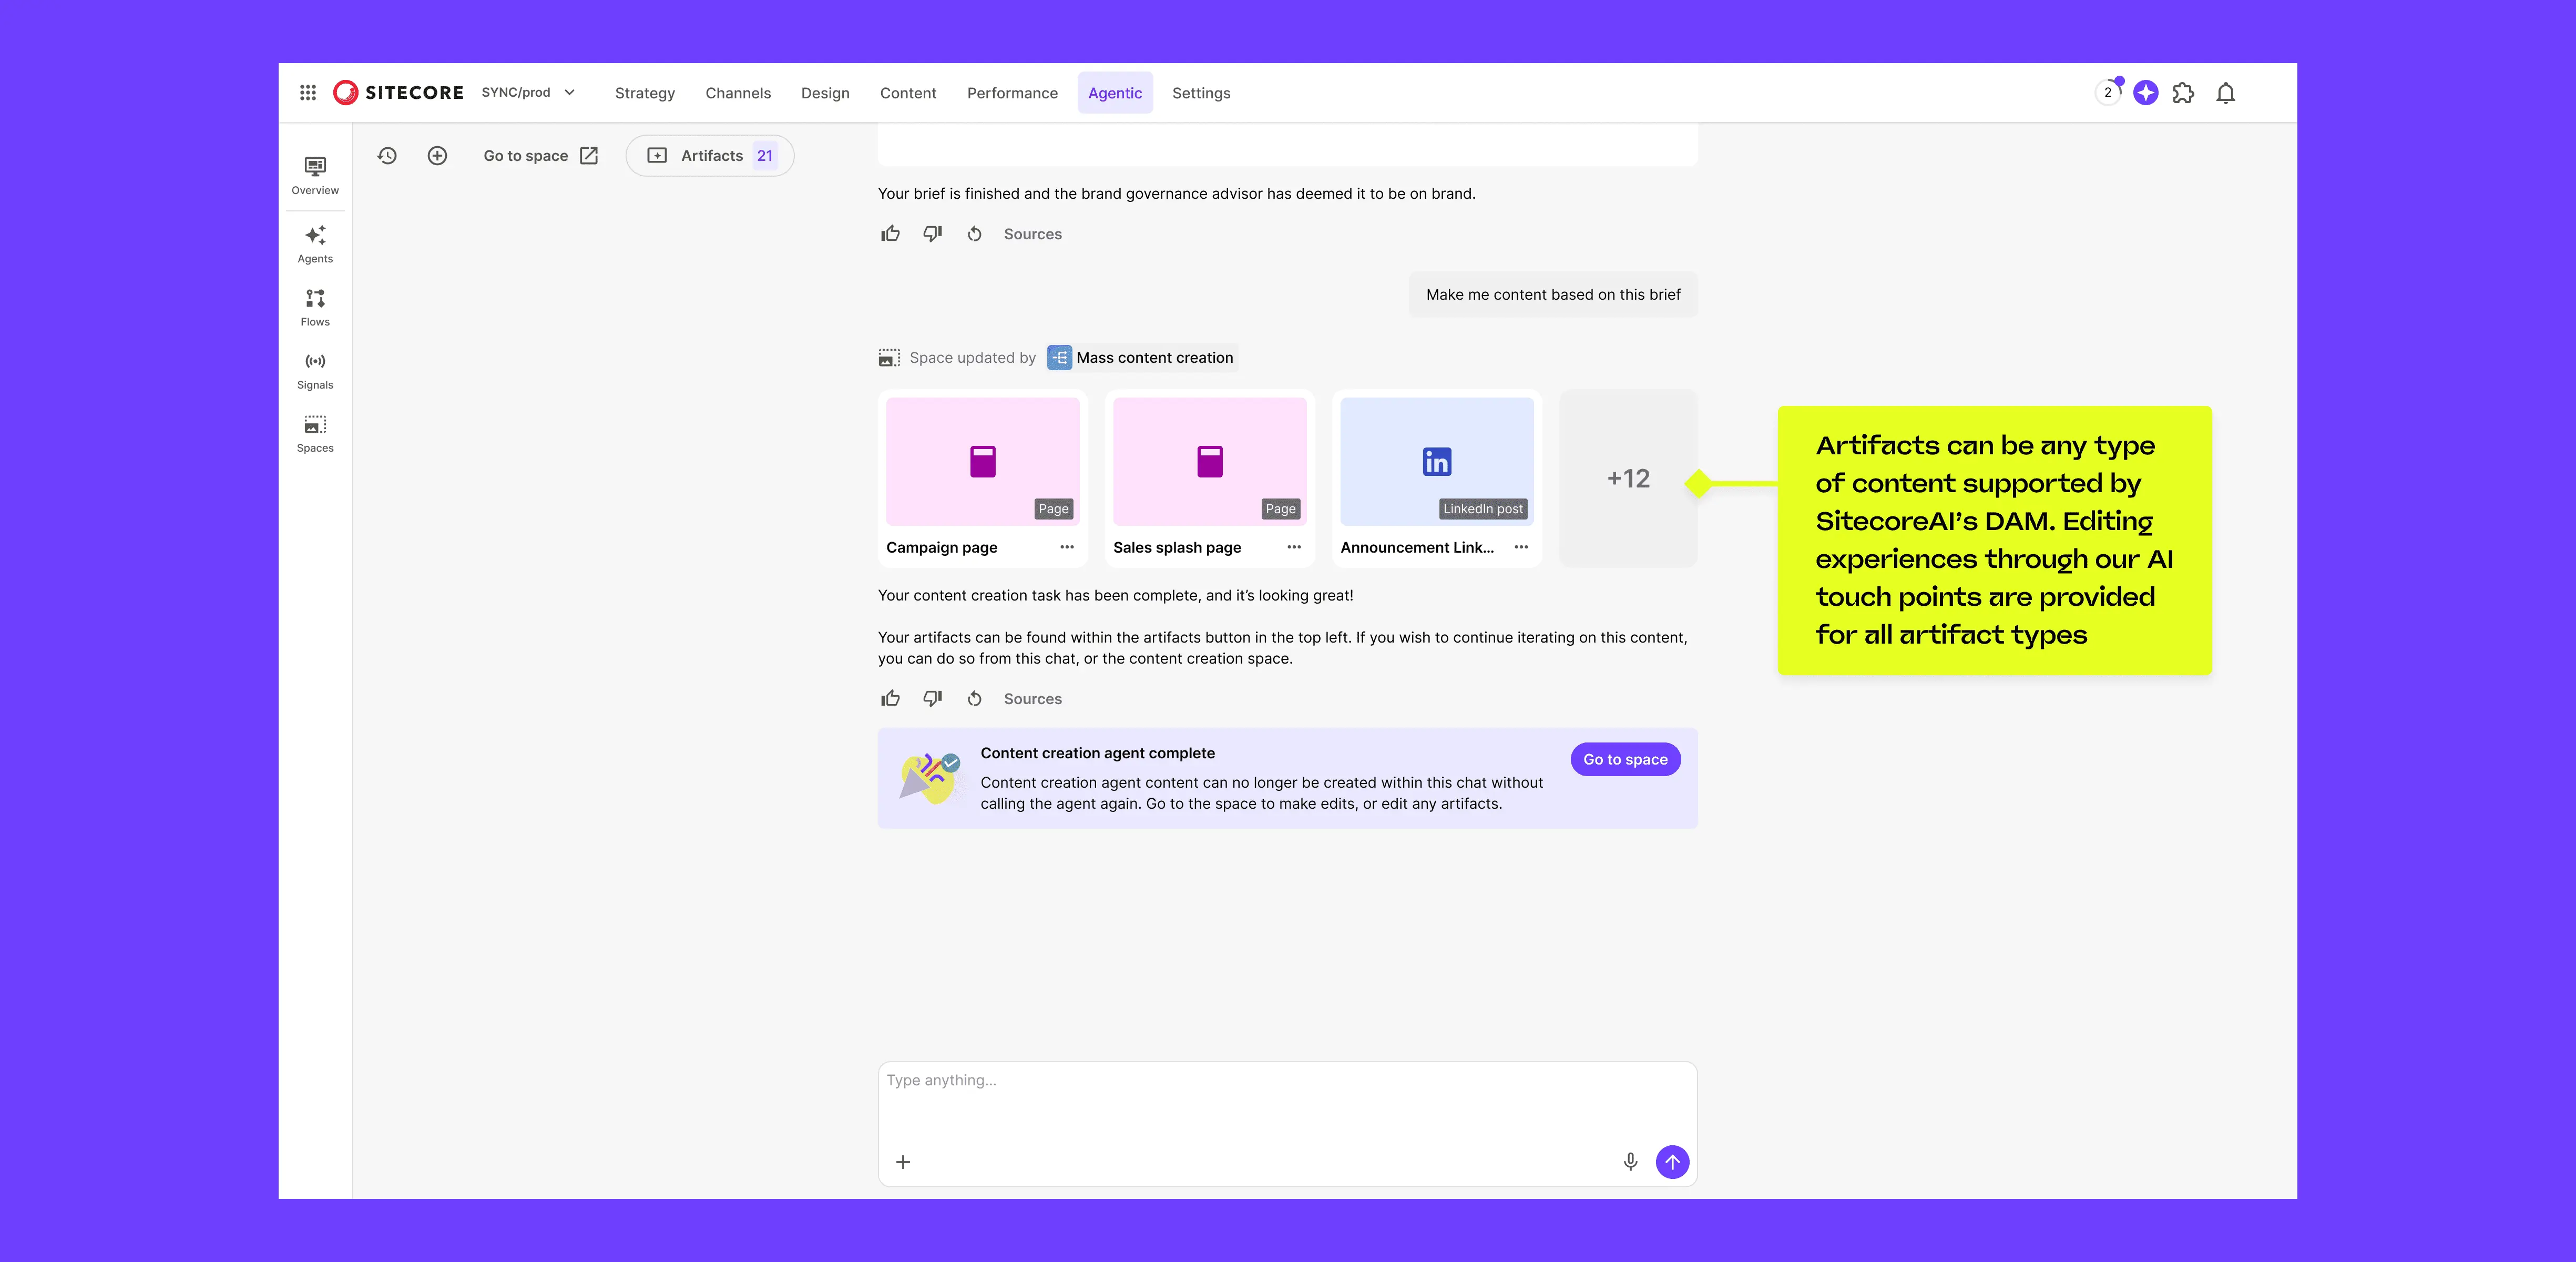Send the message with arrow button
This screenshot has height=1262, width=2576.
1672,1162
